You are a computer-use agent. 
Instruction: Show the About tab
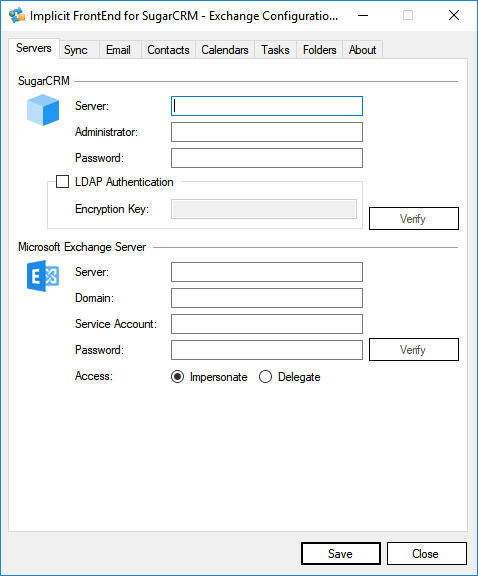[x=363, y=50]
